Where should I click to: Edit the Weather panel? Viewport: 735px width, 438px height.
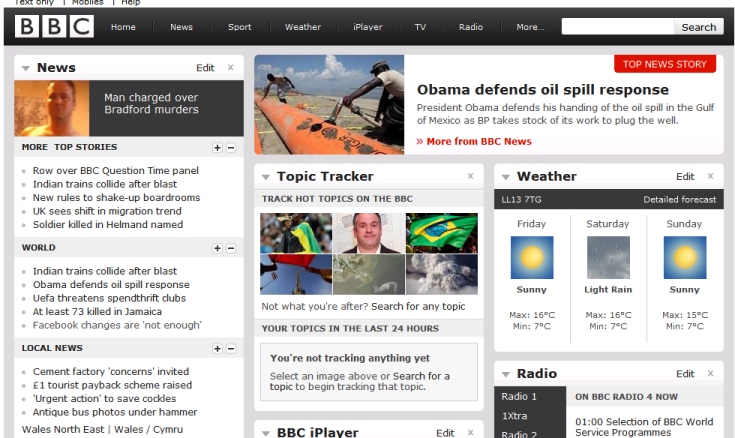(685, 177)
